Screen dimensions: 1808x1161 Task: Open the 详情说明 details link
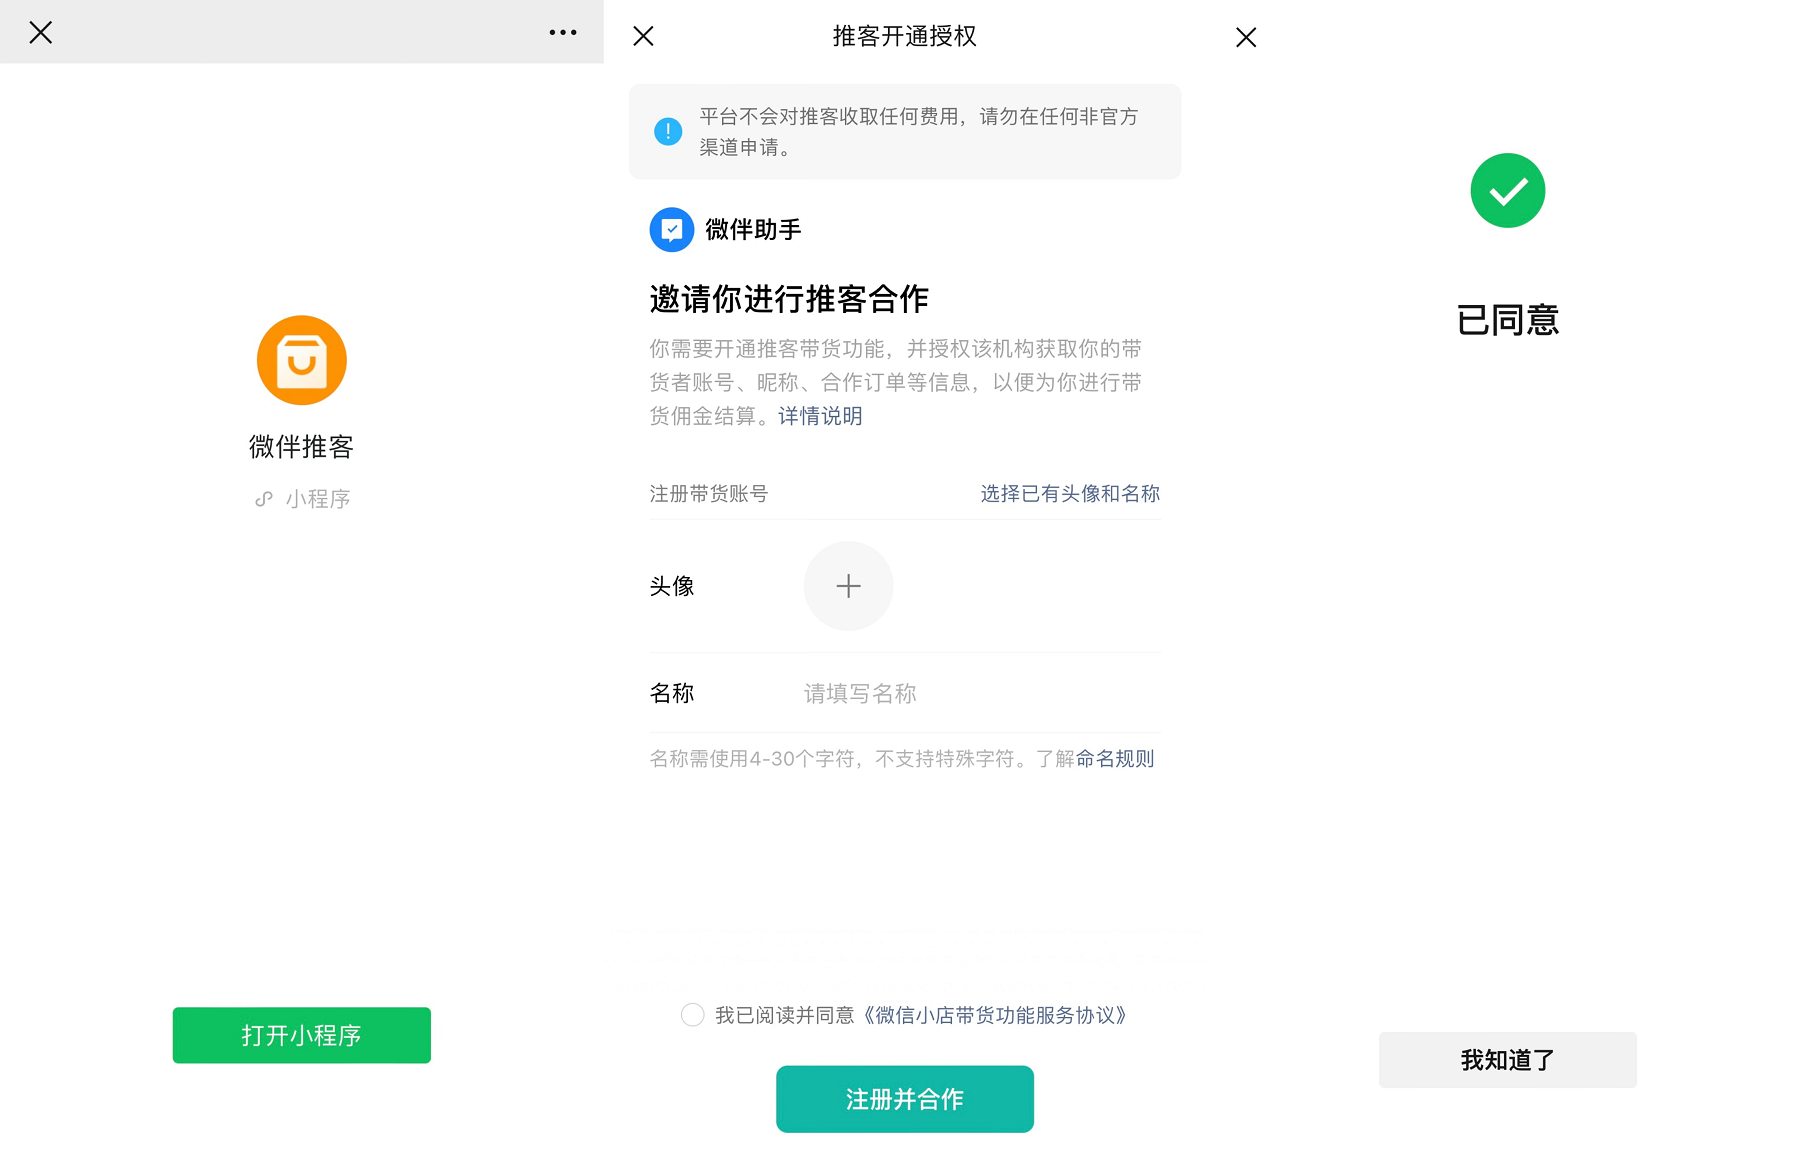820,416
